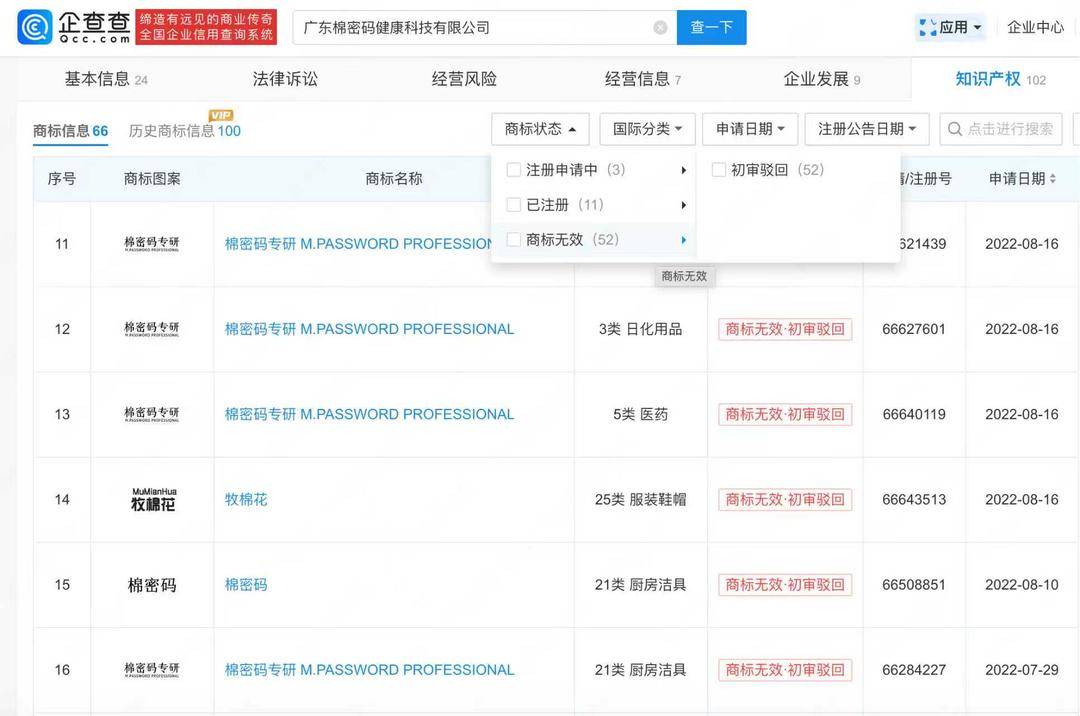
Task: Open row 11 棉密码专研 trademark link
Action: 358,244
